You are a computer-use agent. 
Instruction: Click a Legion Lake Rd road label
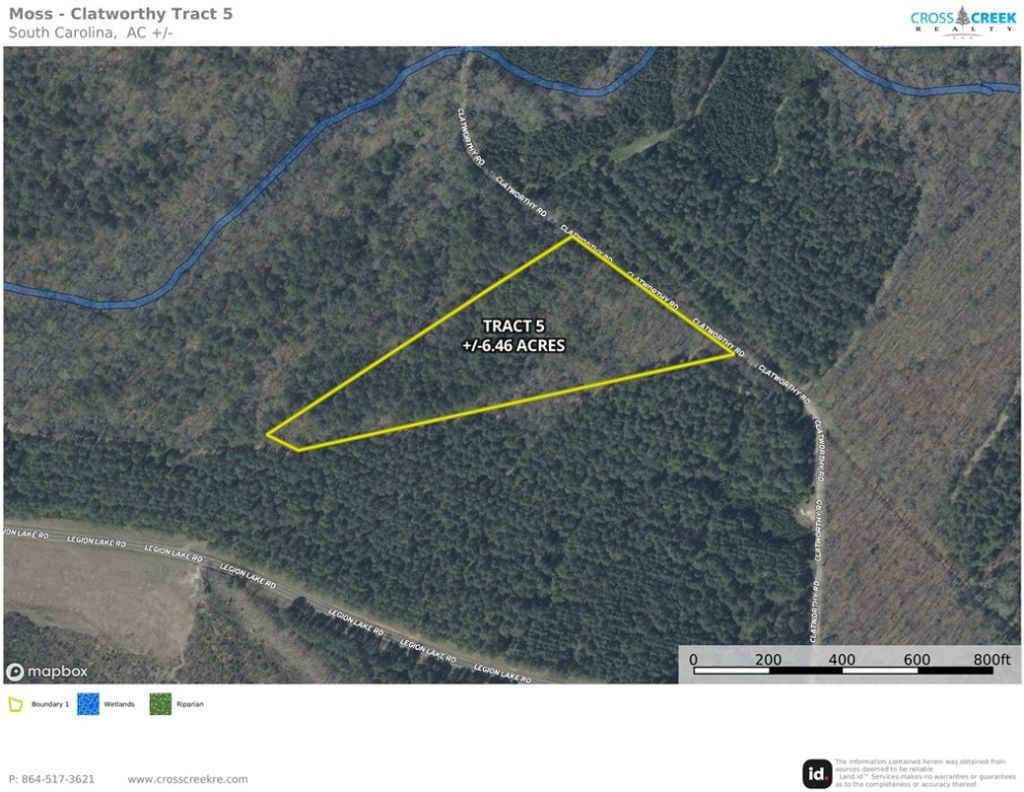point(248,575)
